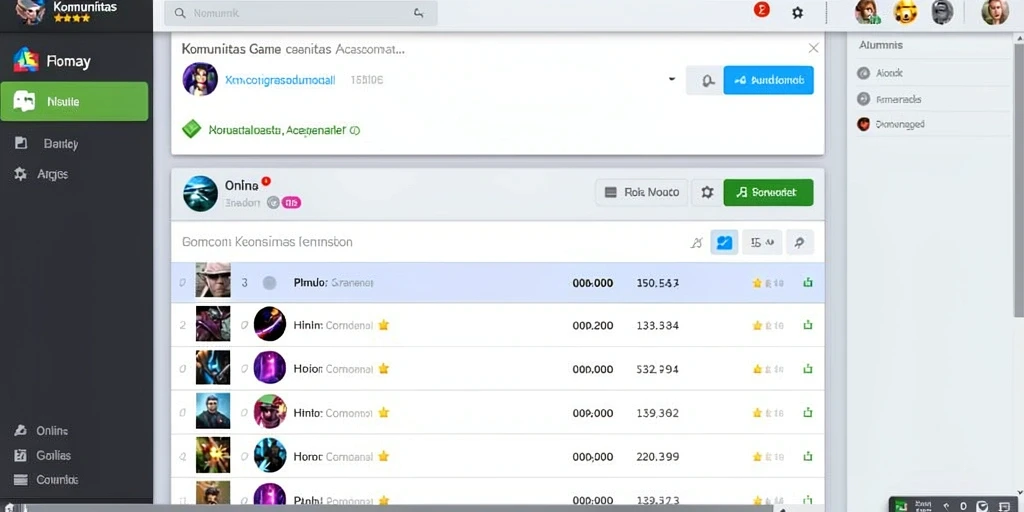Viewport: 1024px width, 512px height.
Task: Click the green upvote icon in 220.399 row
Action: pos(808,456)
